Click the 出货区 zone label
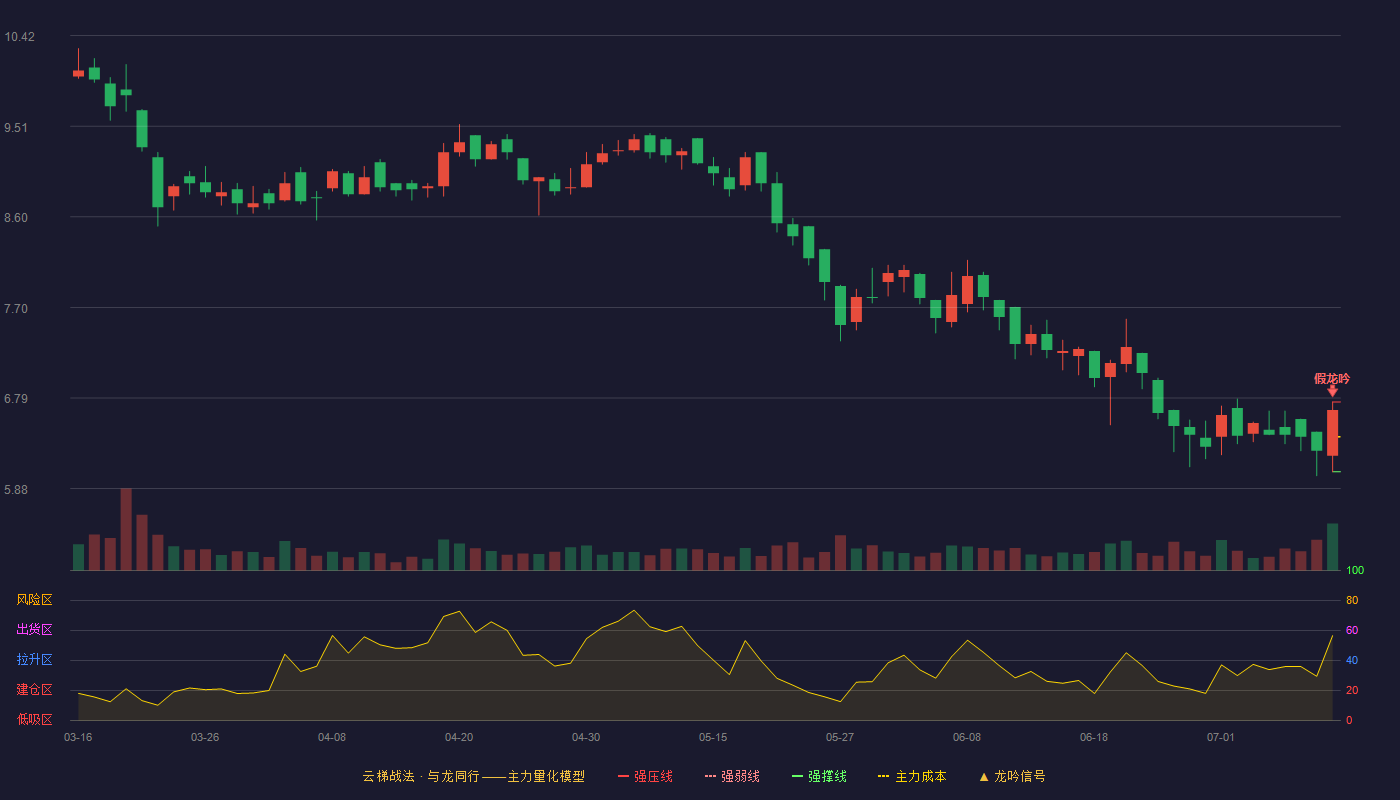 (34, 630)
